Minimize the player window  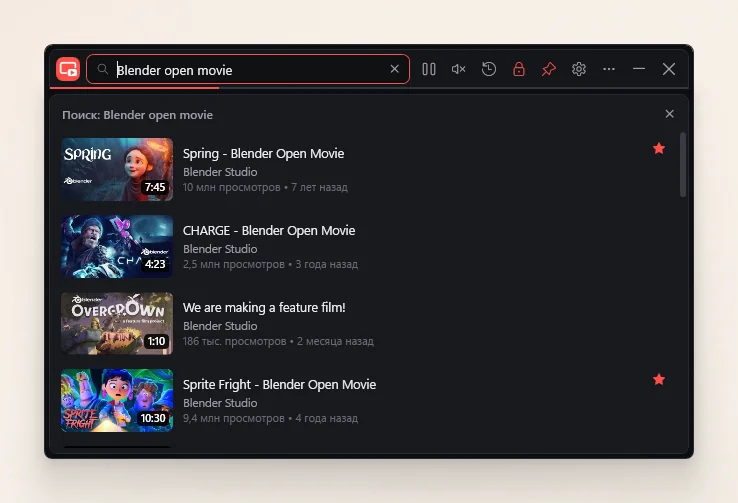639,69
